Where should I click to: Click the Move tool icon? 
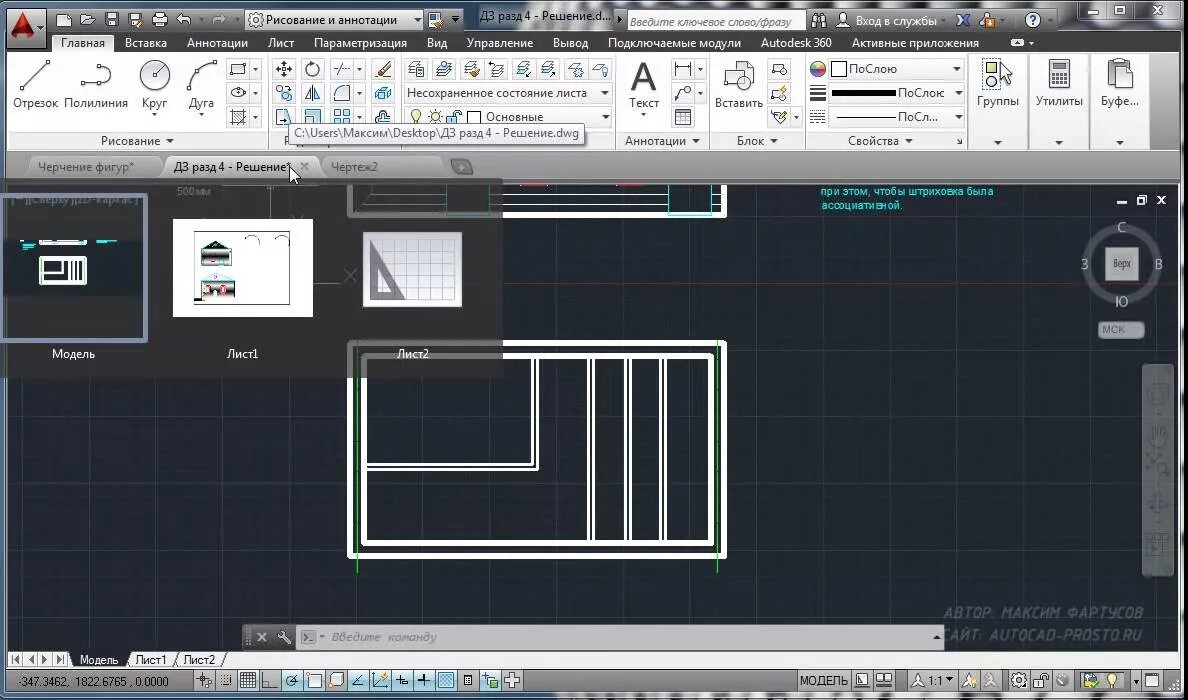(284, 70)
